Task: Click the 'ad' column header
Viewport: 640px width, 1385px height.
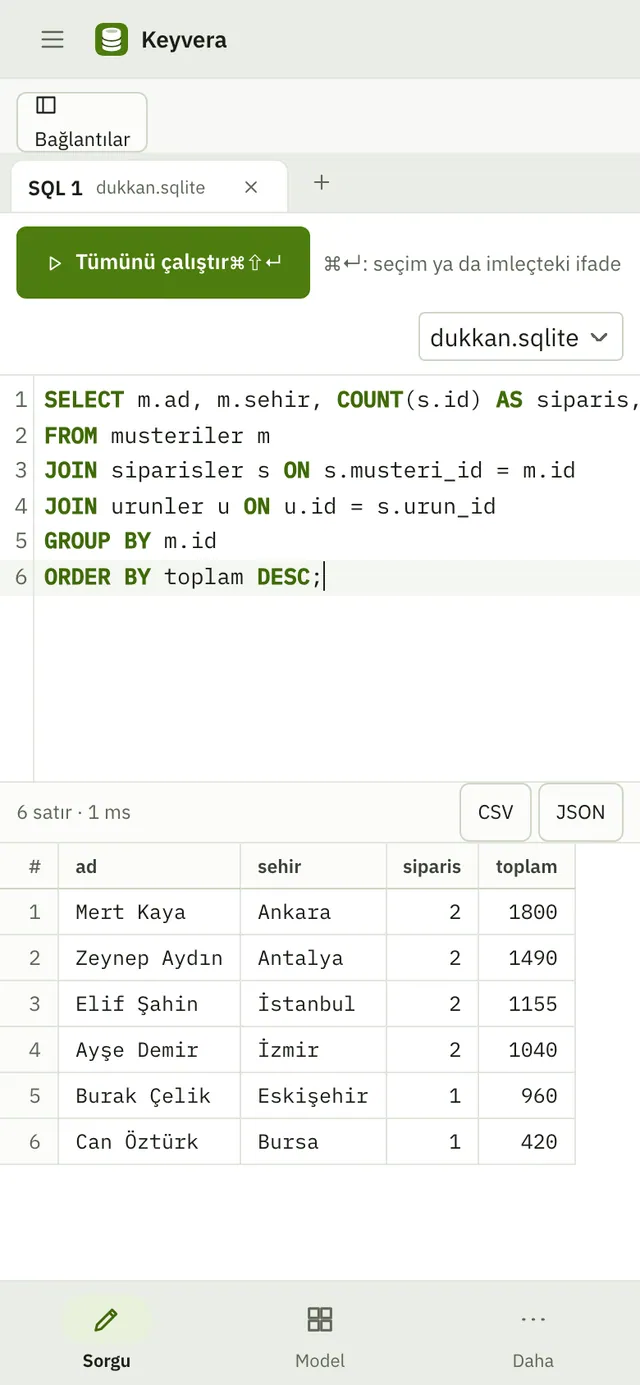Action: (x=149, y=866)
